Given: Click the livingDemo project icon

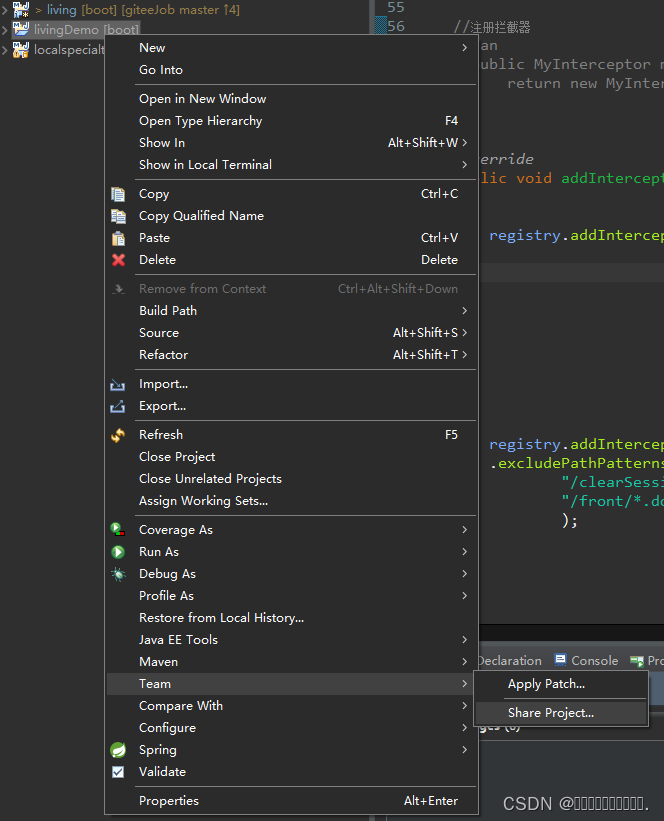Looking at the screenshot, I should pyautogui.click(x=21, y=29).
